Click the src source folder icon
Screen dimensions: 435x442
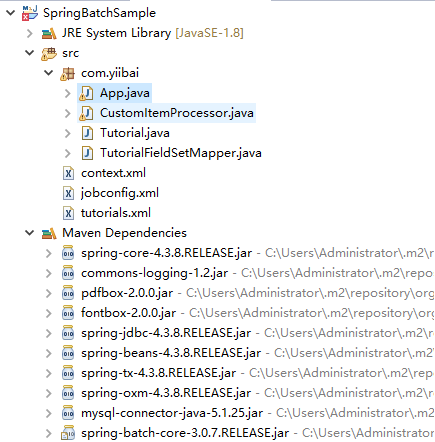tap(49, 53)
